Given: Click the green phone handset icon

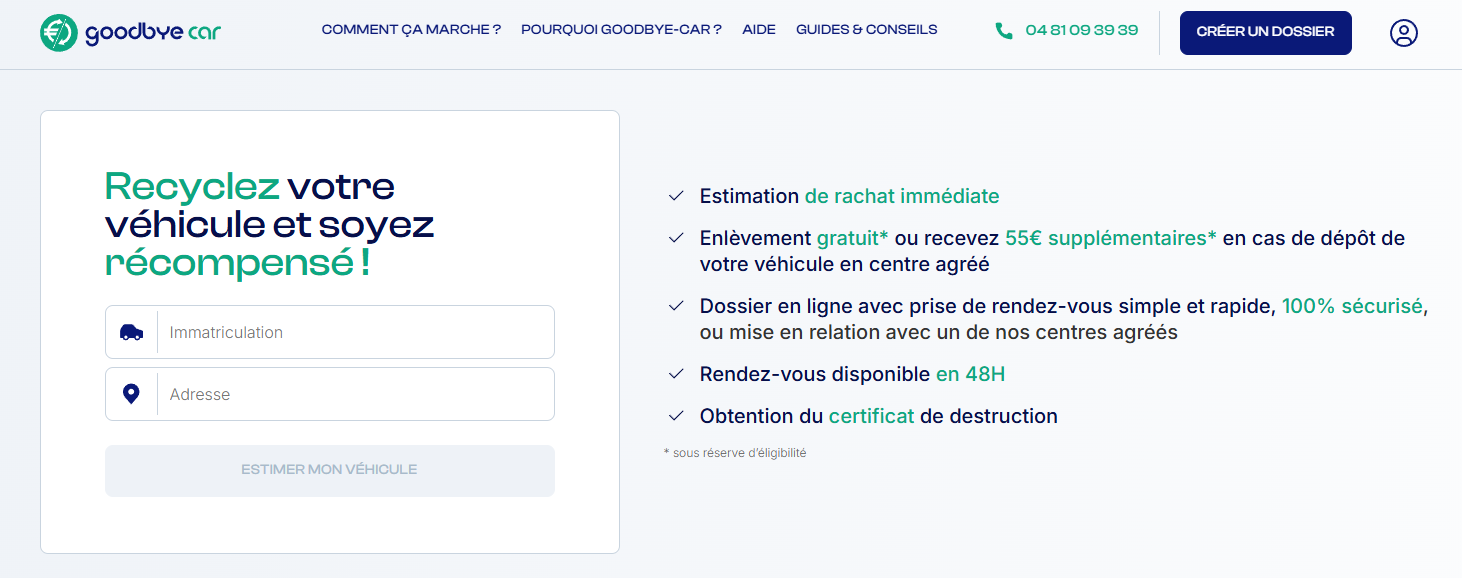Looking at the screenshot, I should (x=1004, y=31).
